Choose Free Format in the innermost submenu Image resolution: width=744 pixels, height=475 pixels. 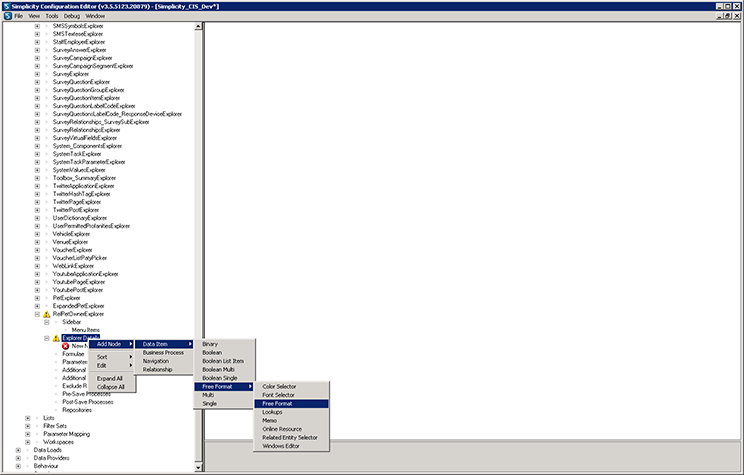tap(291, 404)
